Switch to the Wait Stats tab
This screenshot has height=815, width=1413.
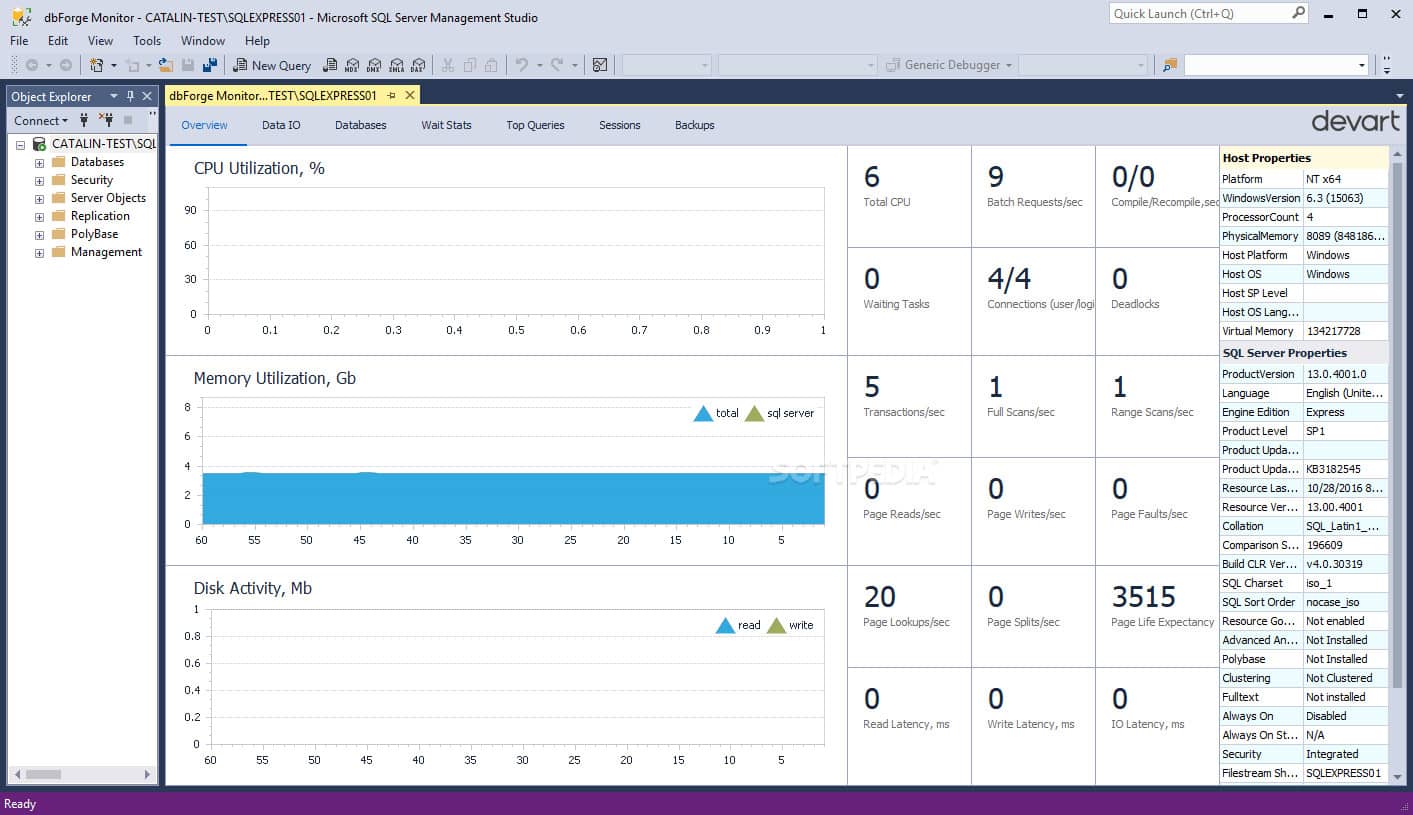(x=446, y=125)
